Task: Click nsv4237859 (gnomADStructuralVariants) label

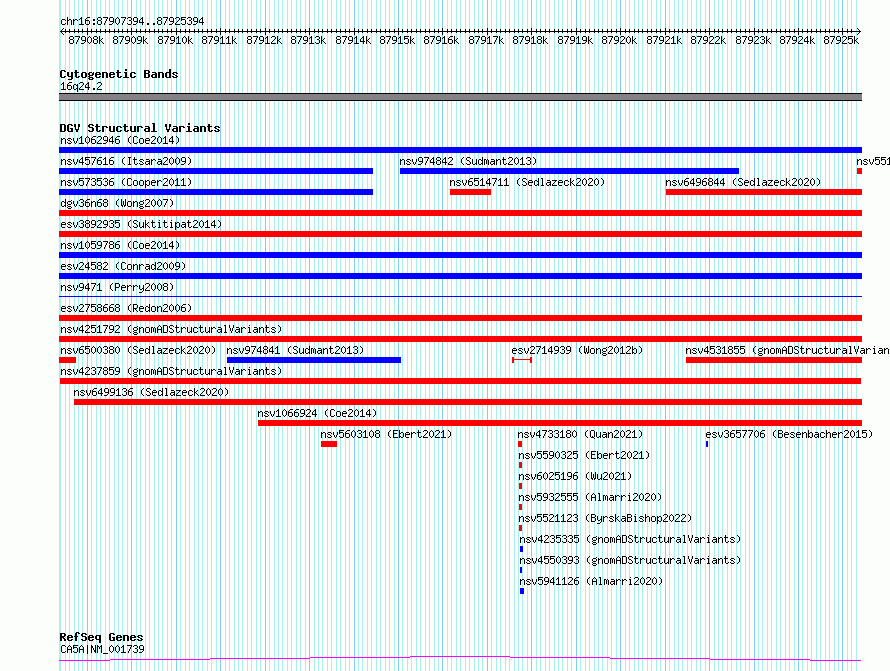Action: point(171,371)
